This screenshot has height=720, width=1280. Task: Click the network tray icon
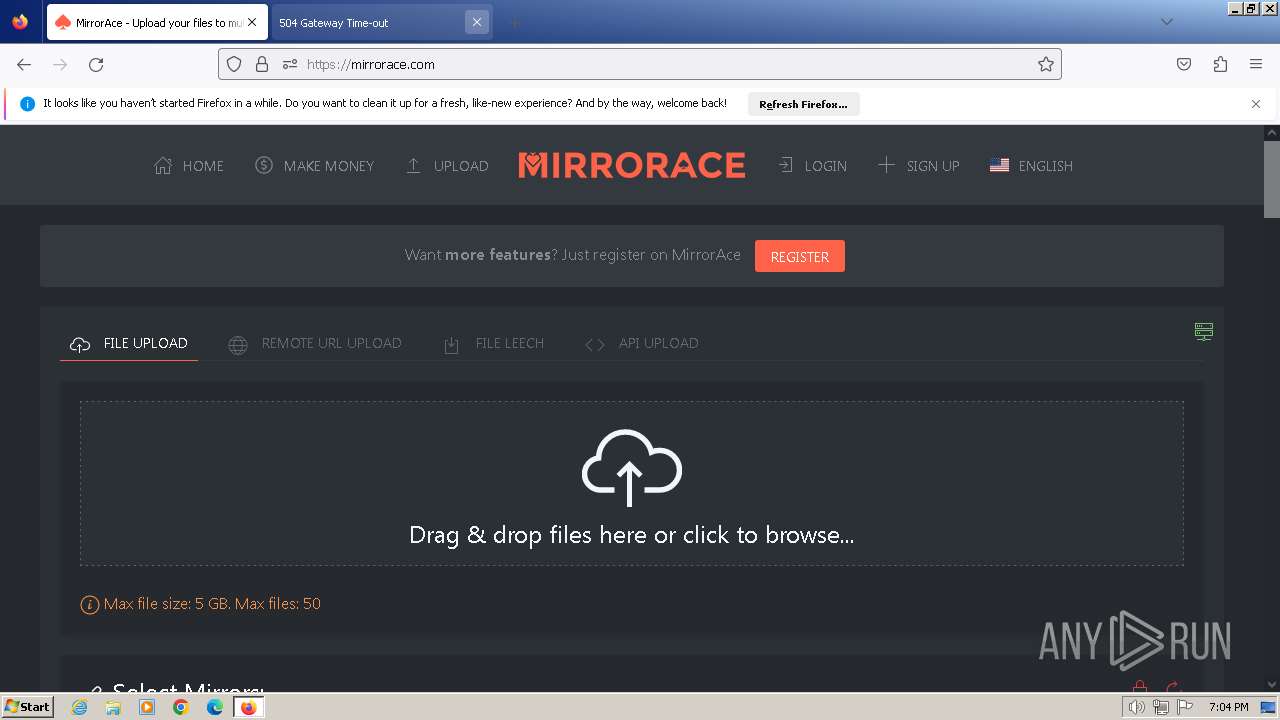pyautogui.click(x=1161, y=707)
